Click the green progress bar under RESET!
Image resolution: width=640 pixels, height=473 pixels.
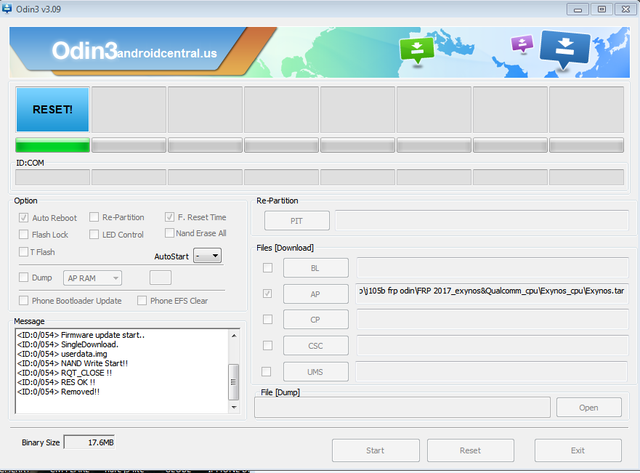(x=53, y=145)
